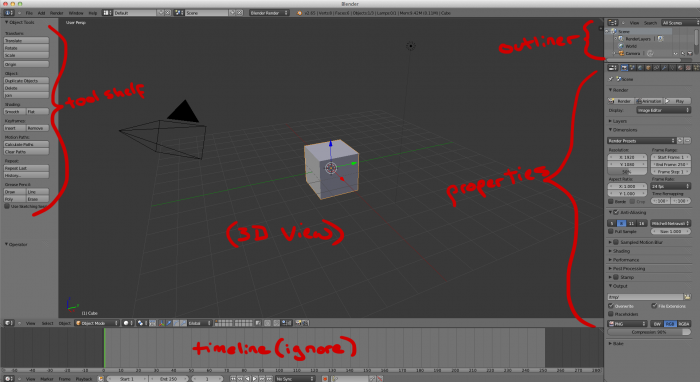This screenshot has width=700, height=382.
Task: Disable the Anti-Aliasing checkbox
Action: point(616,212)
